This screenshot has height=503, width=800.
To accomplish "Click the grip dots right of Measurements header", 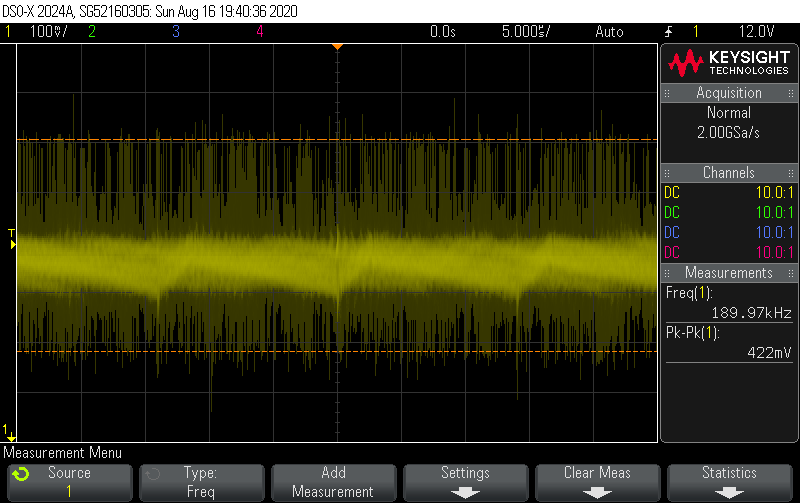I will [x=790, y=273].
